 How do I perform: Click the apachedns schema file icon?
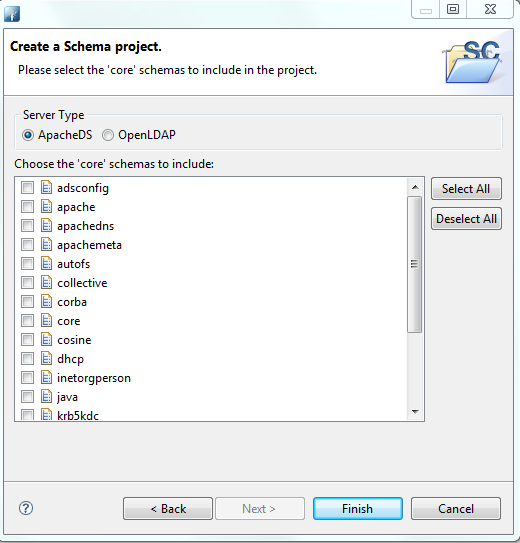(x=46, y=225)
